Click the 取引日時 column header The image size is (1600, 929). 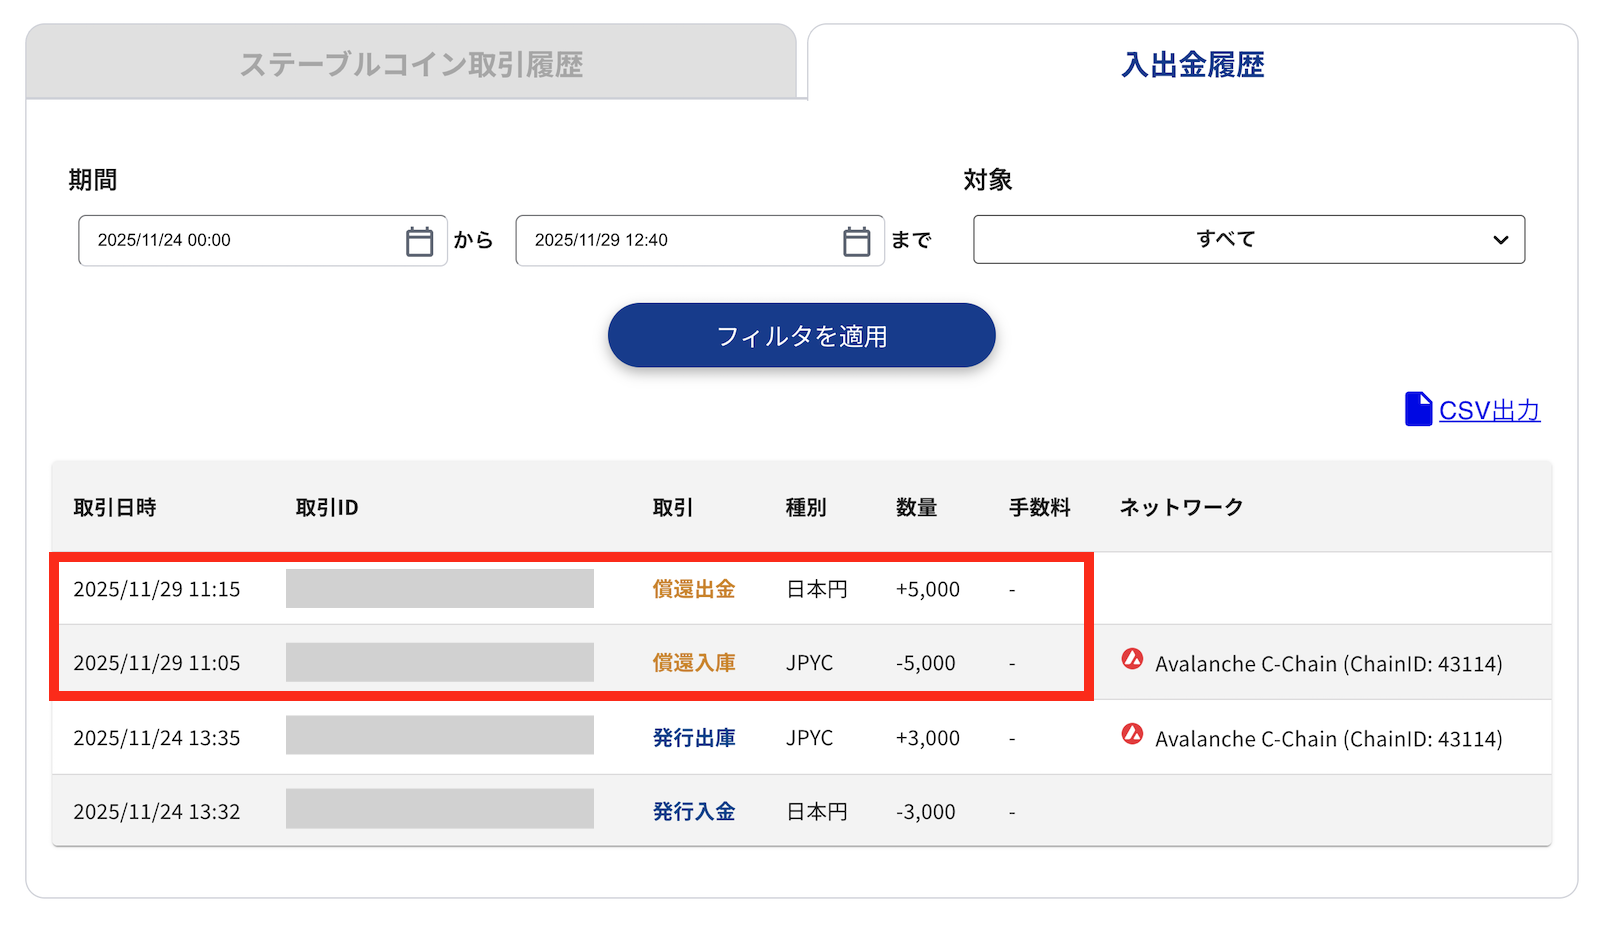pyautogui.click(x=115, y=508)
